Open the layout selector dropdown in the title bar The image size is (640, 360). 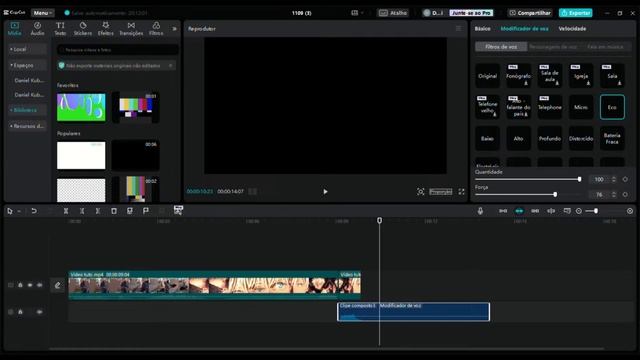(x=357, y=13)
